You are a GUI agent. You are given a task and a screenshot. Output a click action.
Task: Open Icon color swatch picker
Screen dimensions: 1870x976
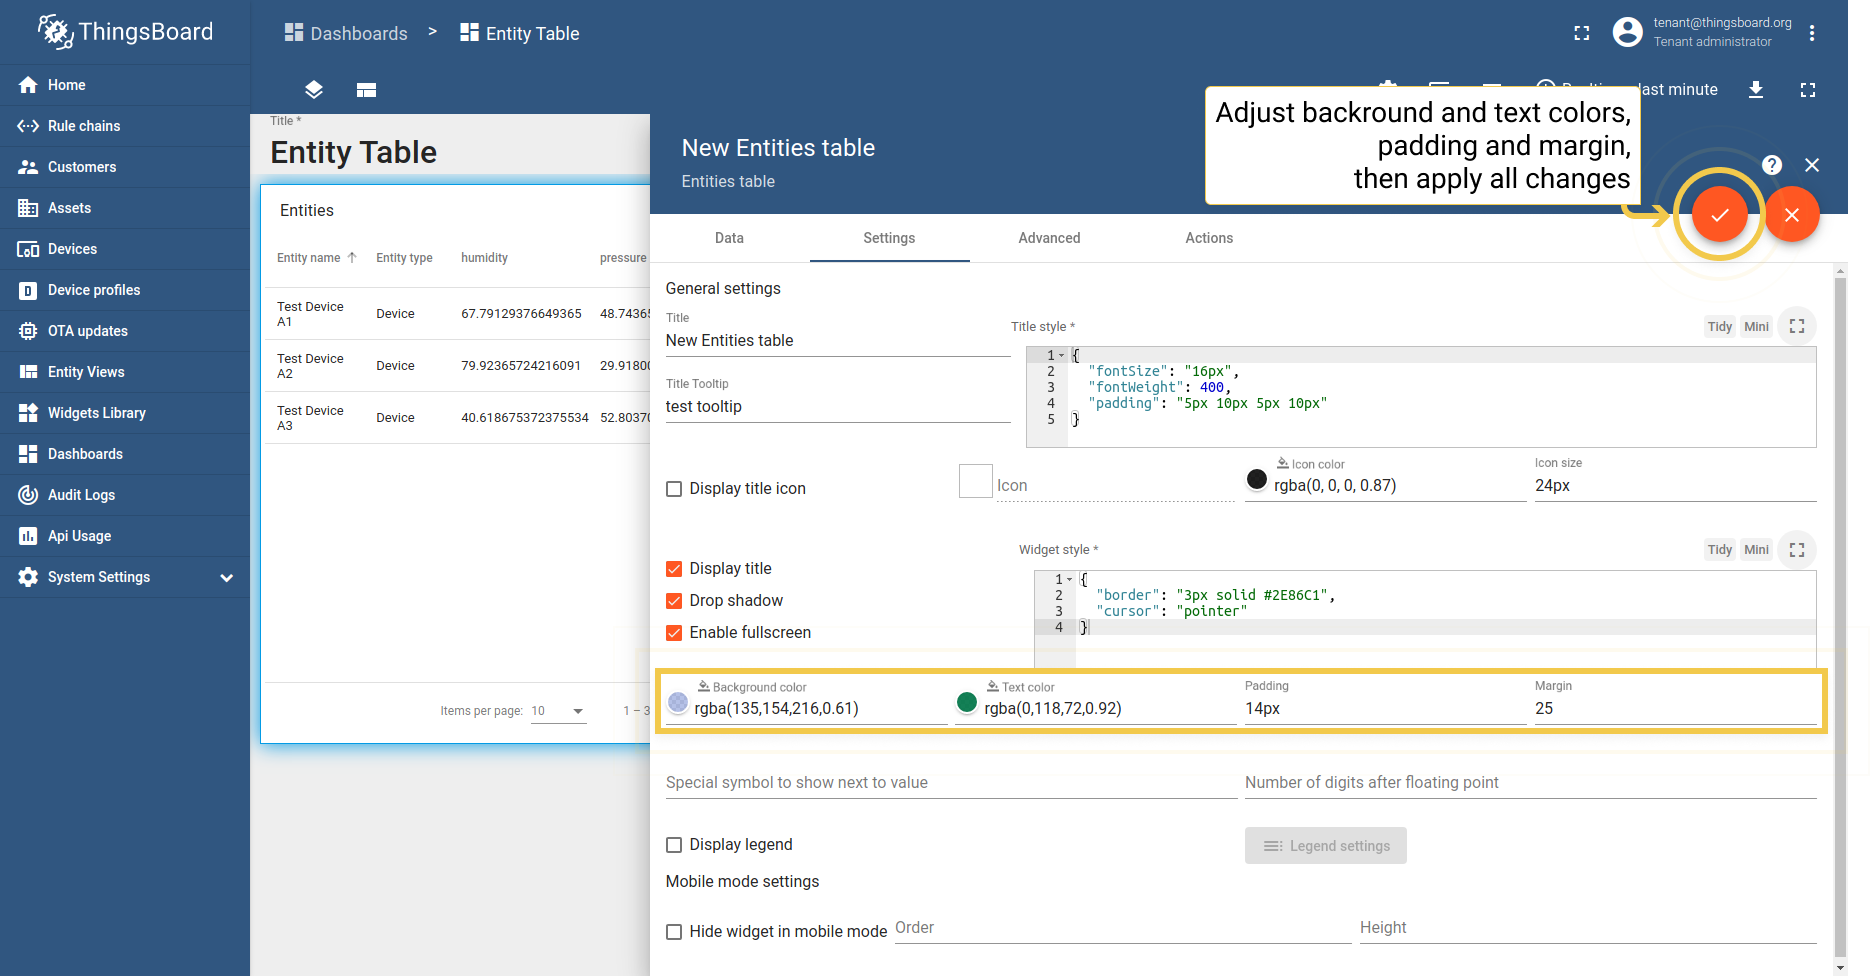click(1257, 480)
